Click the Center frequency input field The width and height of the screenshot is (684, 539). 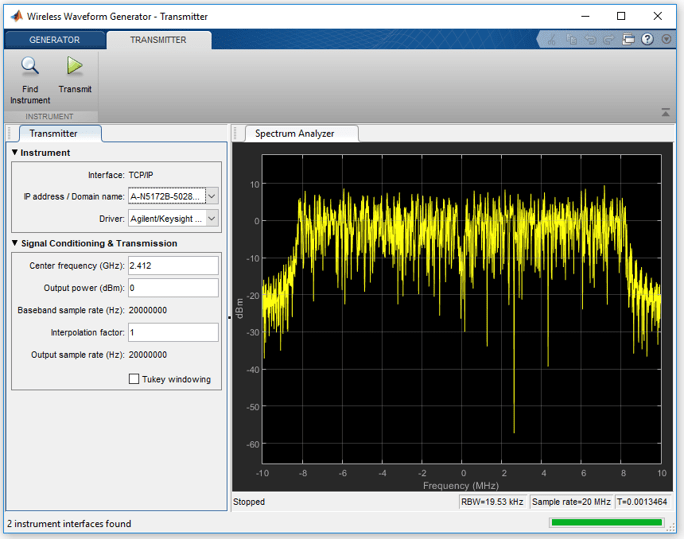point(173,265)
